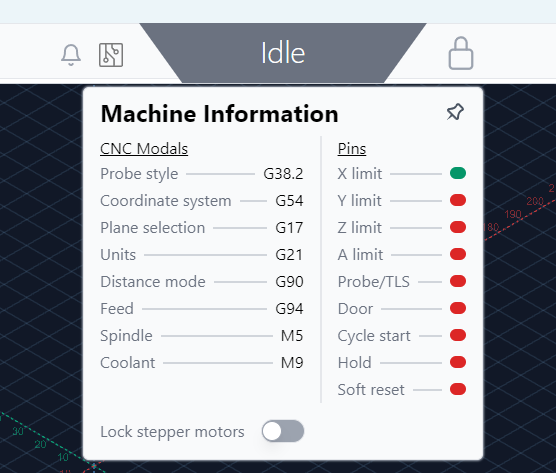Select the G94 feed value
This screenshot has width=556, height=473.
(289, 309)
